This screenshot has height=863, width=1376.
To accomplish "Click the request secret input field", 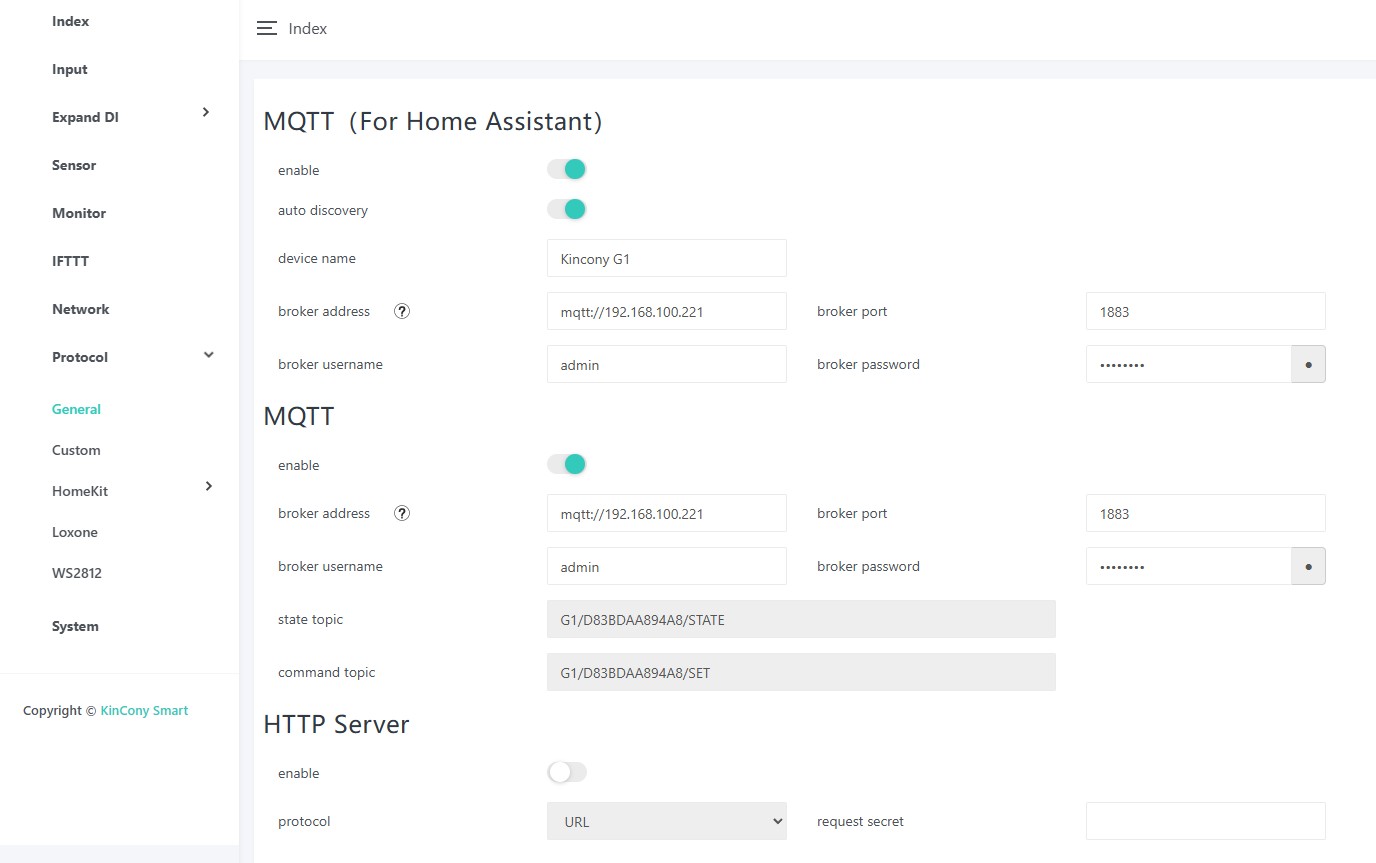I will click(x=1205, y=821).
